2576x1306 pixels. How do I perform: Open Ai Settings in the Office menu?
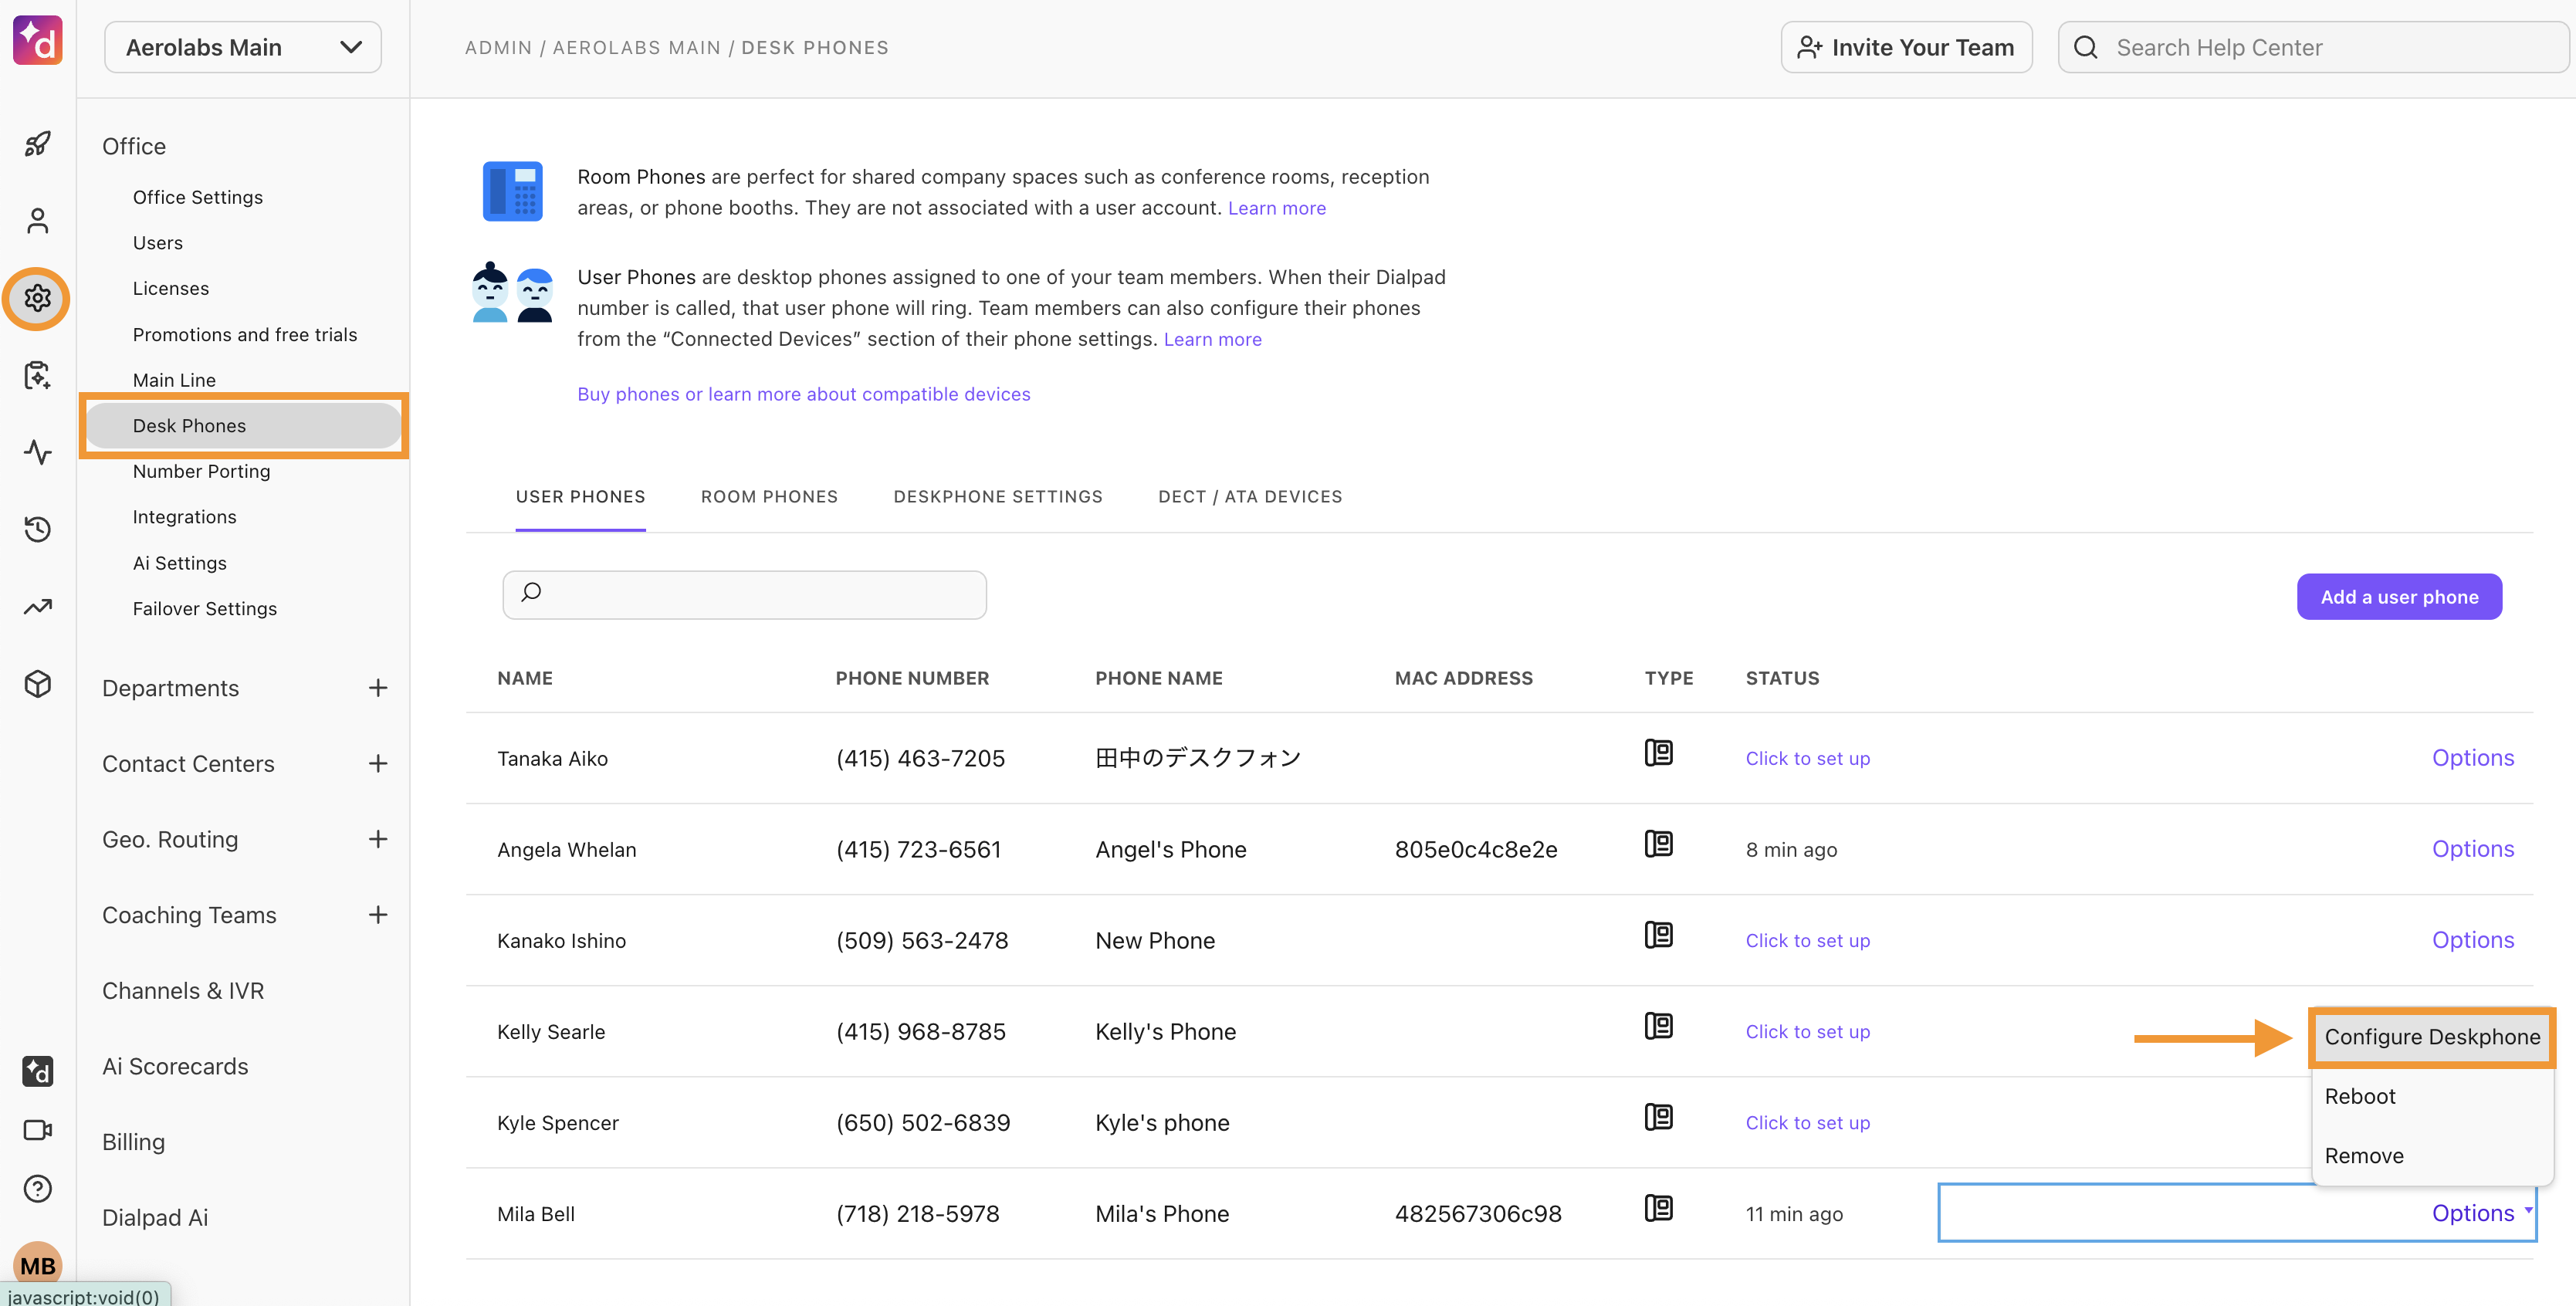[179, 563]
